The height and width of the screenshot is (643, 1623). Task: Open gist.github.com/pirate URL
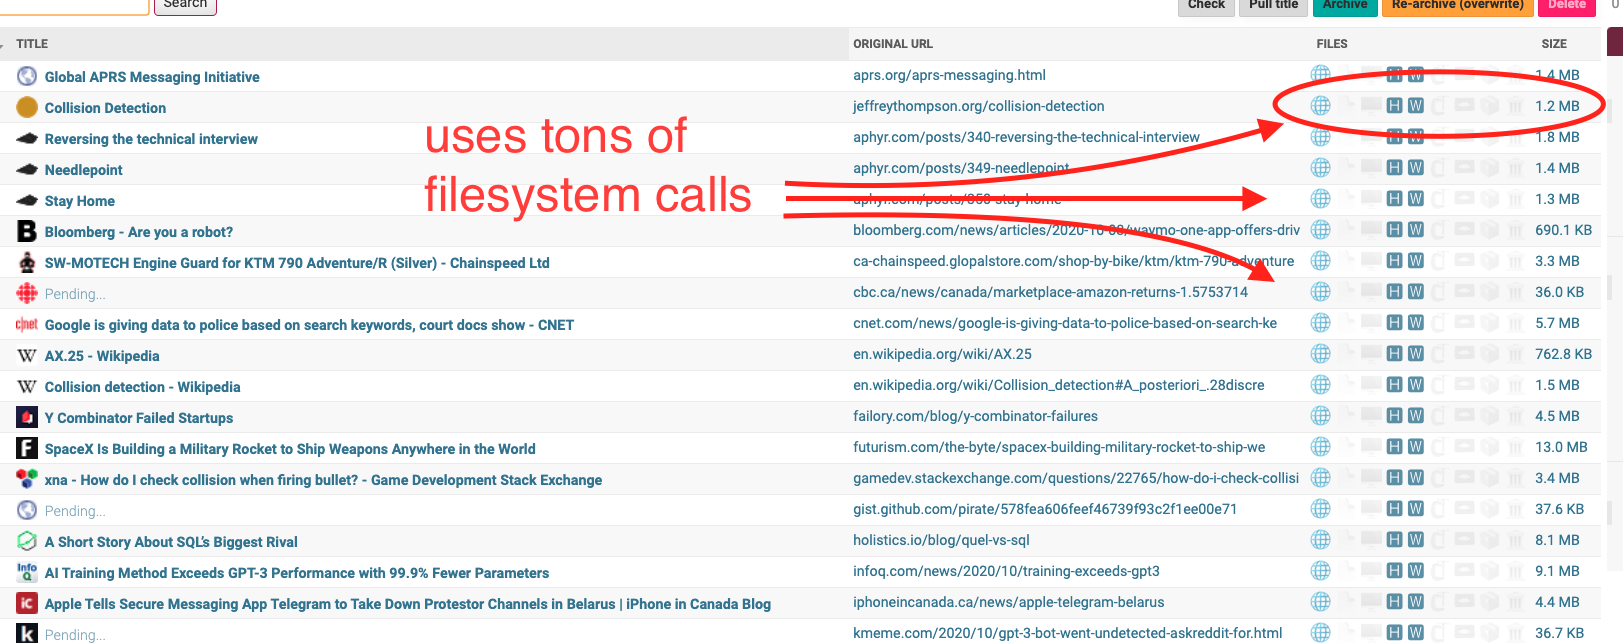click(1045, 509)
